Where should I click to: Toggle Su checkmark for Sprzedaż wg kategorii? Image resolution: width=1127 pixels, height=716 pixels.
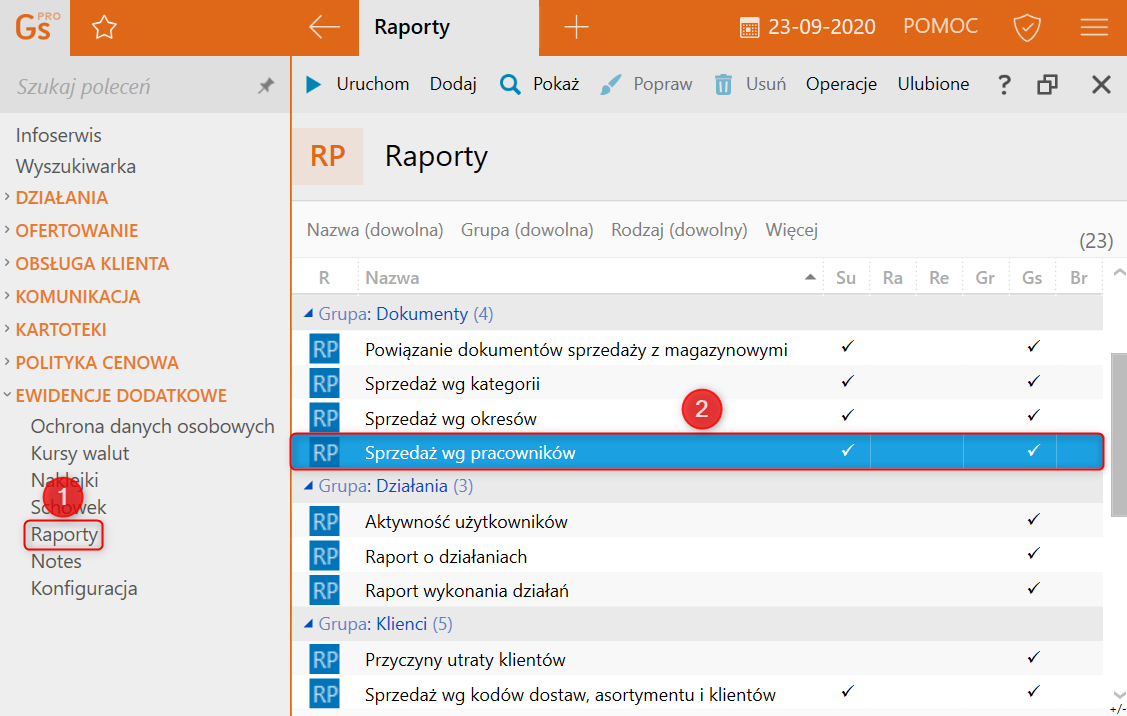(x=847, y=381)
